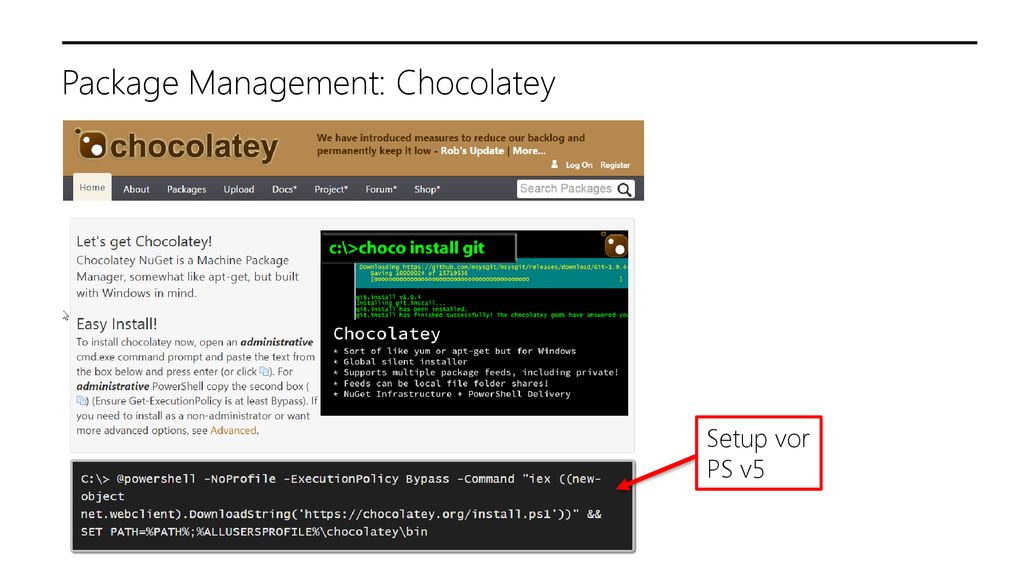Image resolution: width=1024 pixels, height=576 pixels.
Task: Open the Rob's Update link
Action: pos(472,151)
